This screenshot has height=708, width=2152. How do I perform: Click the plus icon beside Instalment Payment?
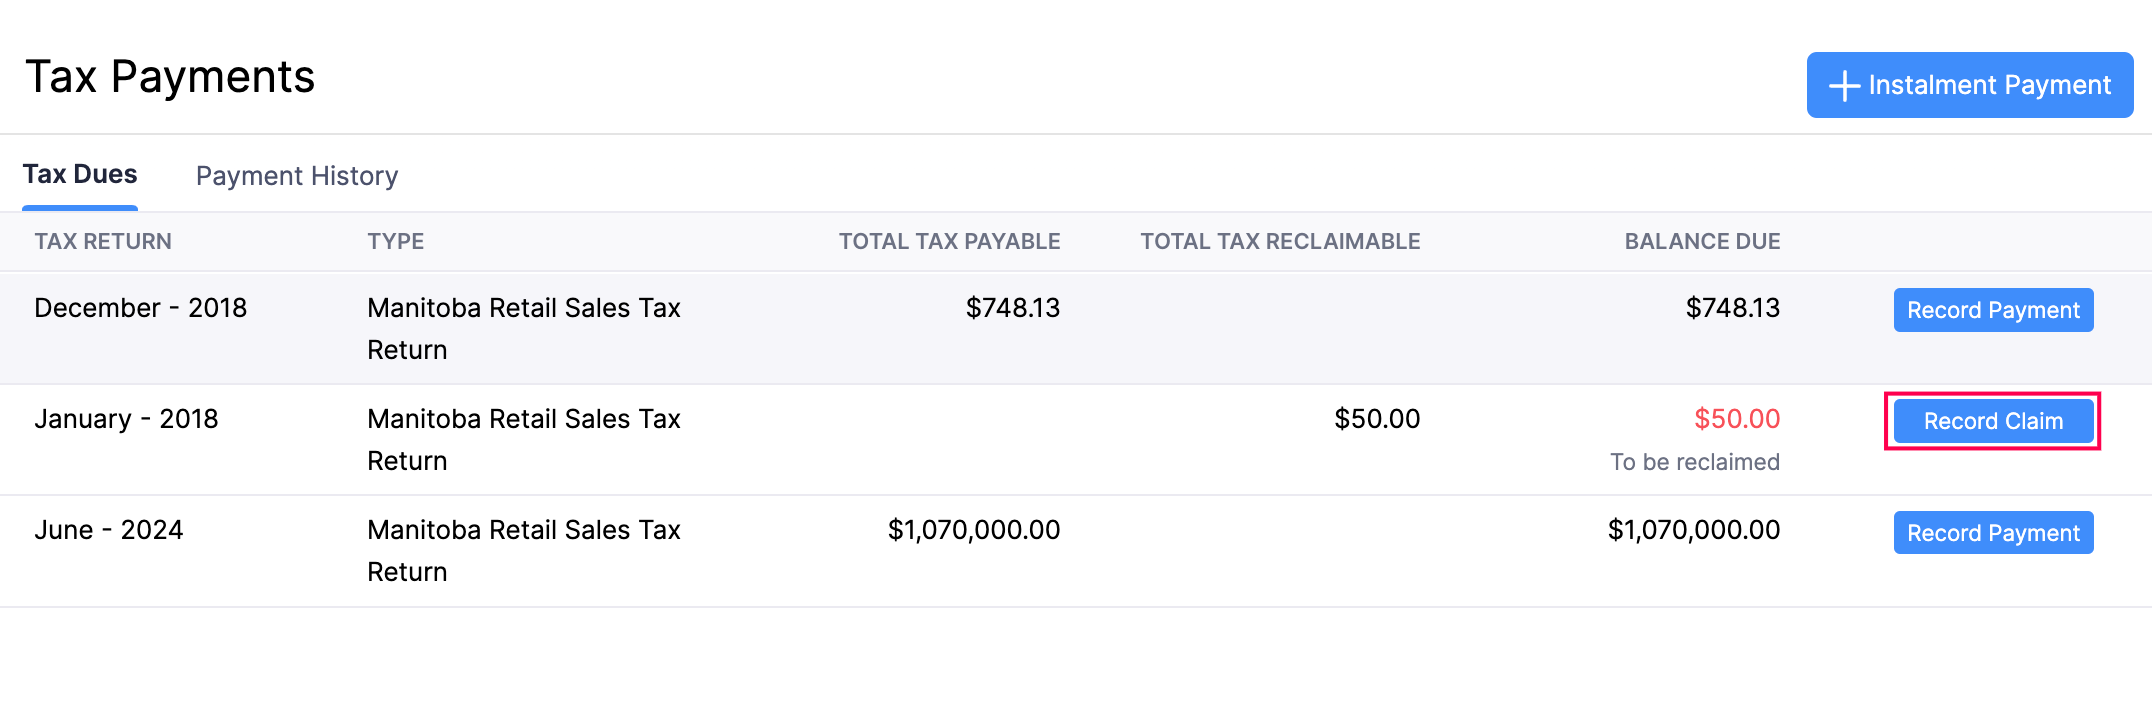[1844, 86]
